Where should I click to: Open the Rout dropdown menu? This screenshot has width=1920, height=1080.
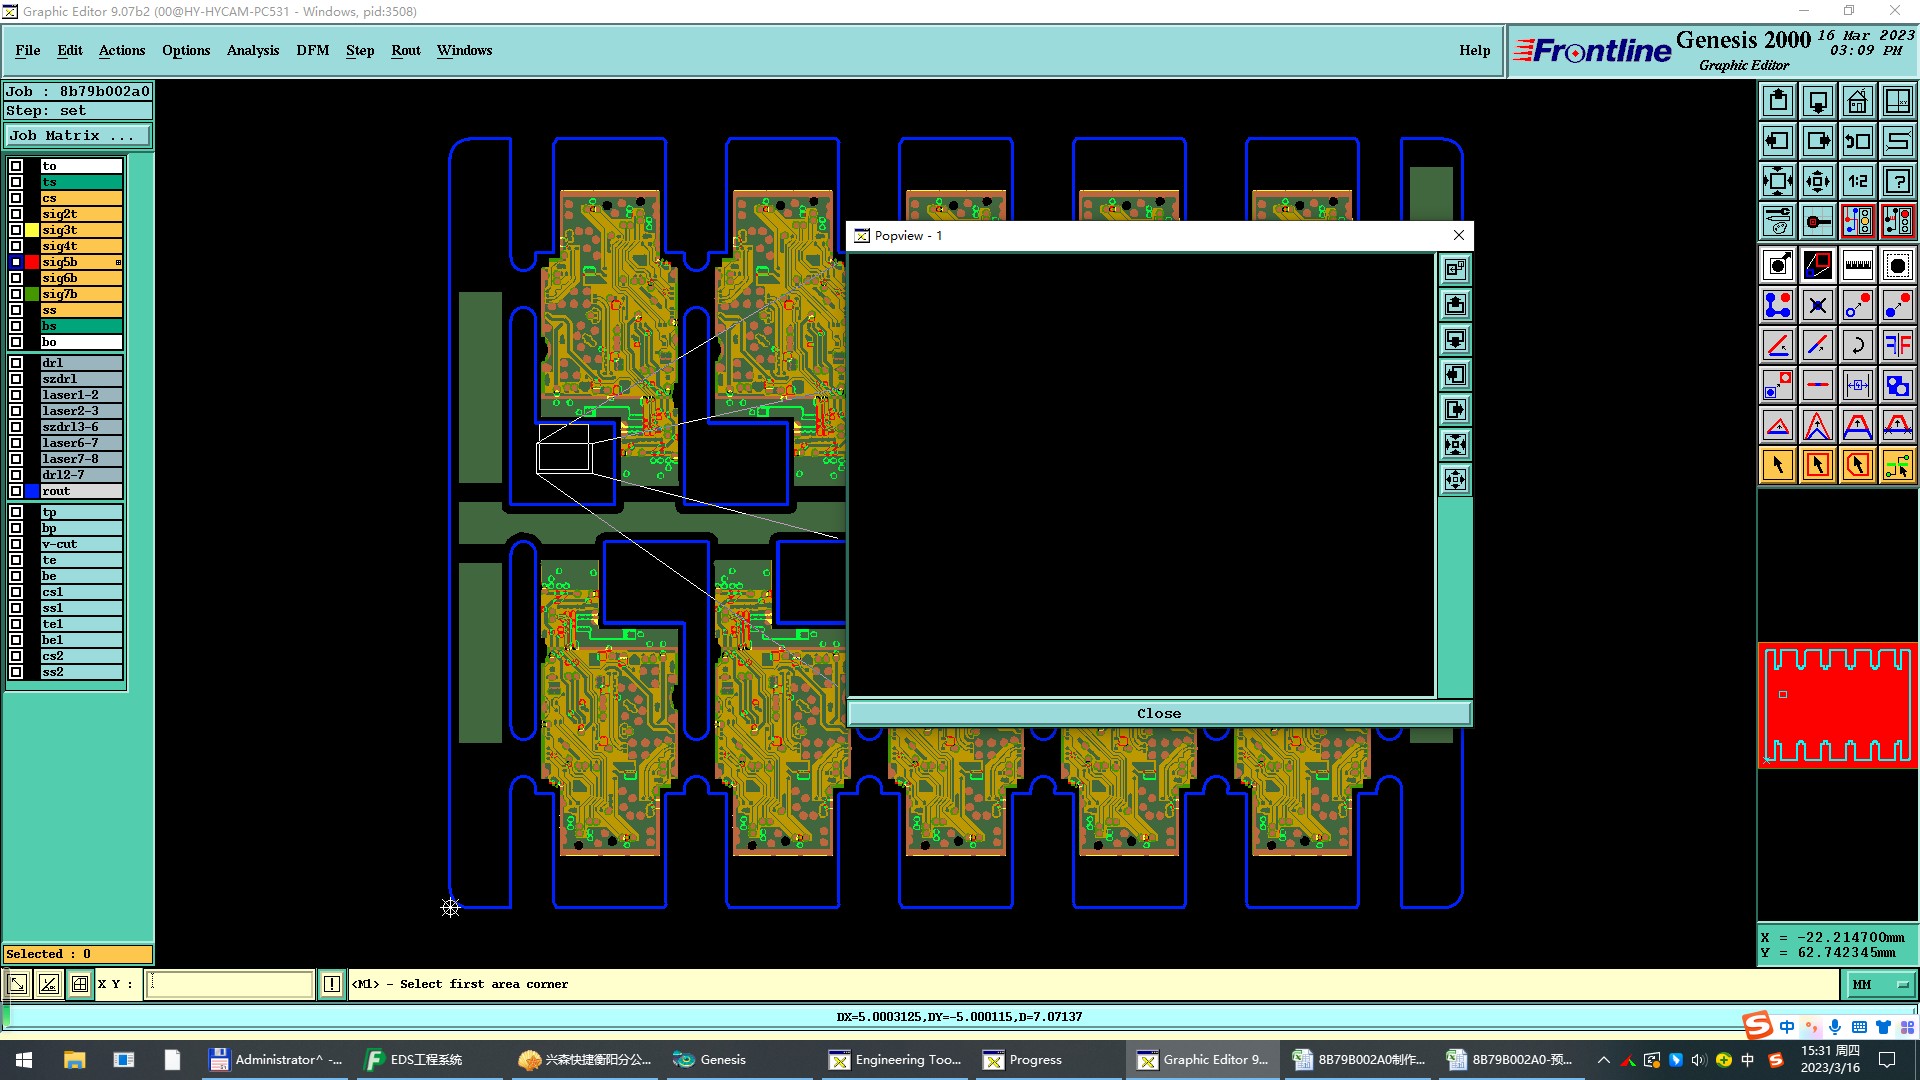[x=405, y=50]
